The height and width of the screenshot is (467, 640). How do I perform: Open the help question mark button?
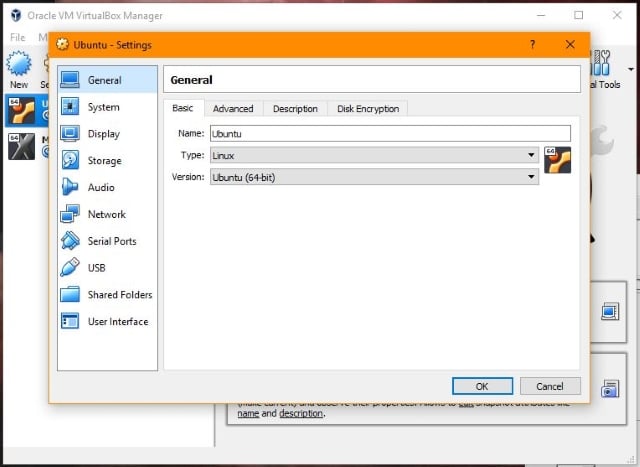click(x=532, y=44)
